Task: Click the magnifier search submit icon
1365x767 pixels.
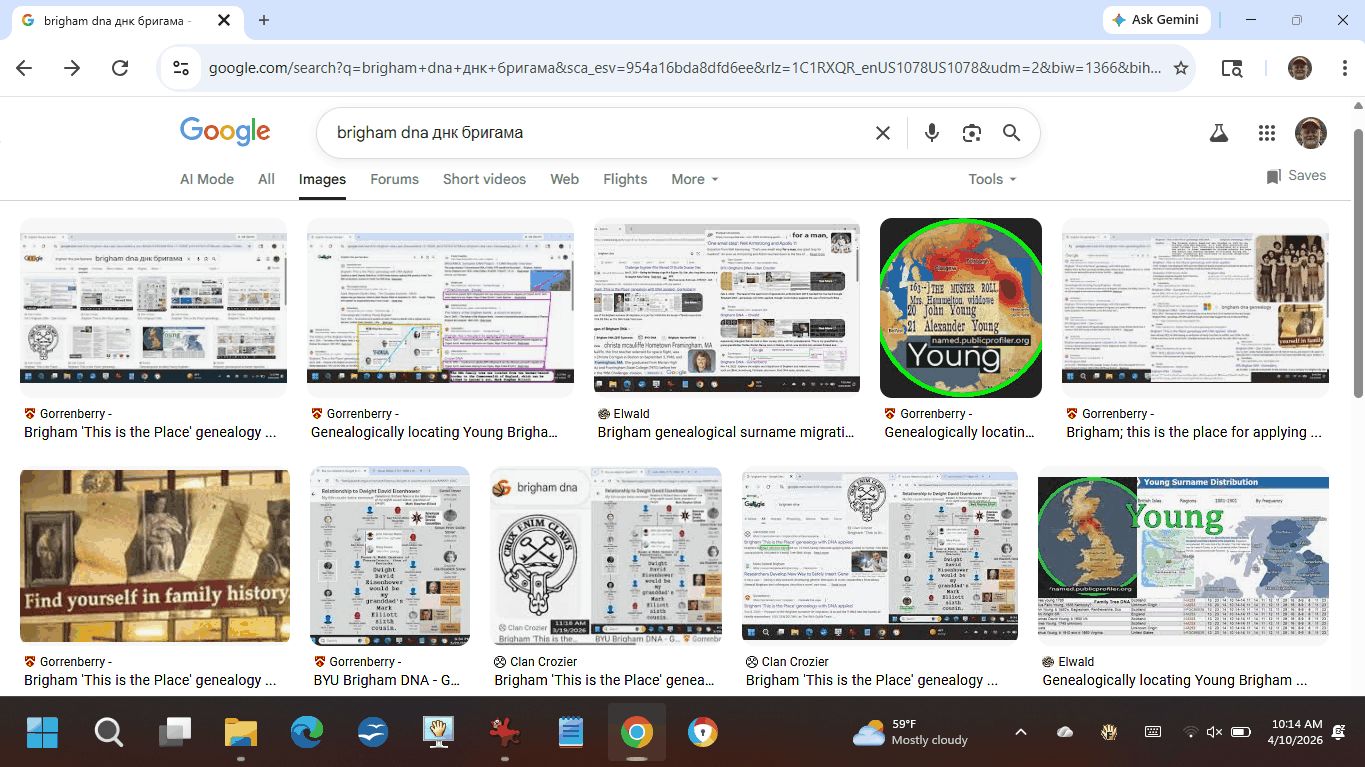Action: [1011, 133]
